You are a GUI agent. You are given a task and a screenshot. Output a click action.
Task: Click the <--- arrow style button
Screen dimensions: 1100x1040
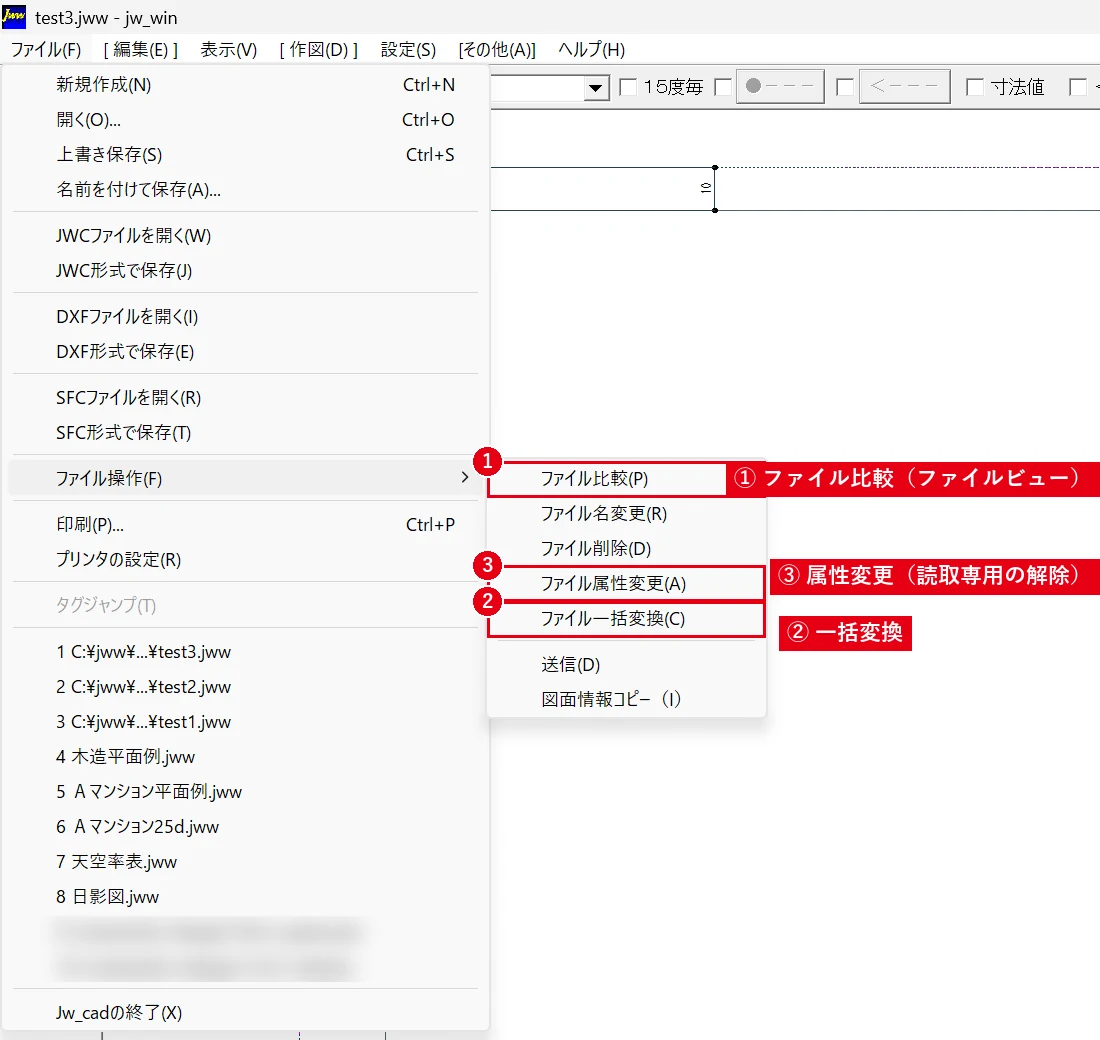click(x=905, y=86)
